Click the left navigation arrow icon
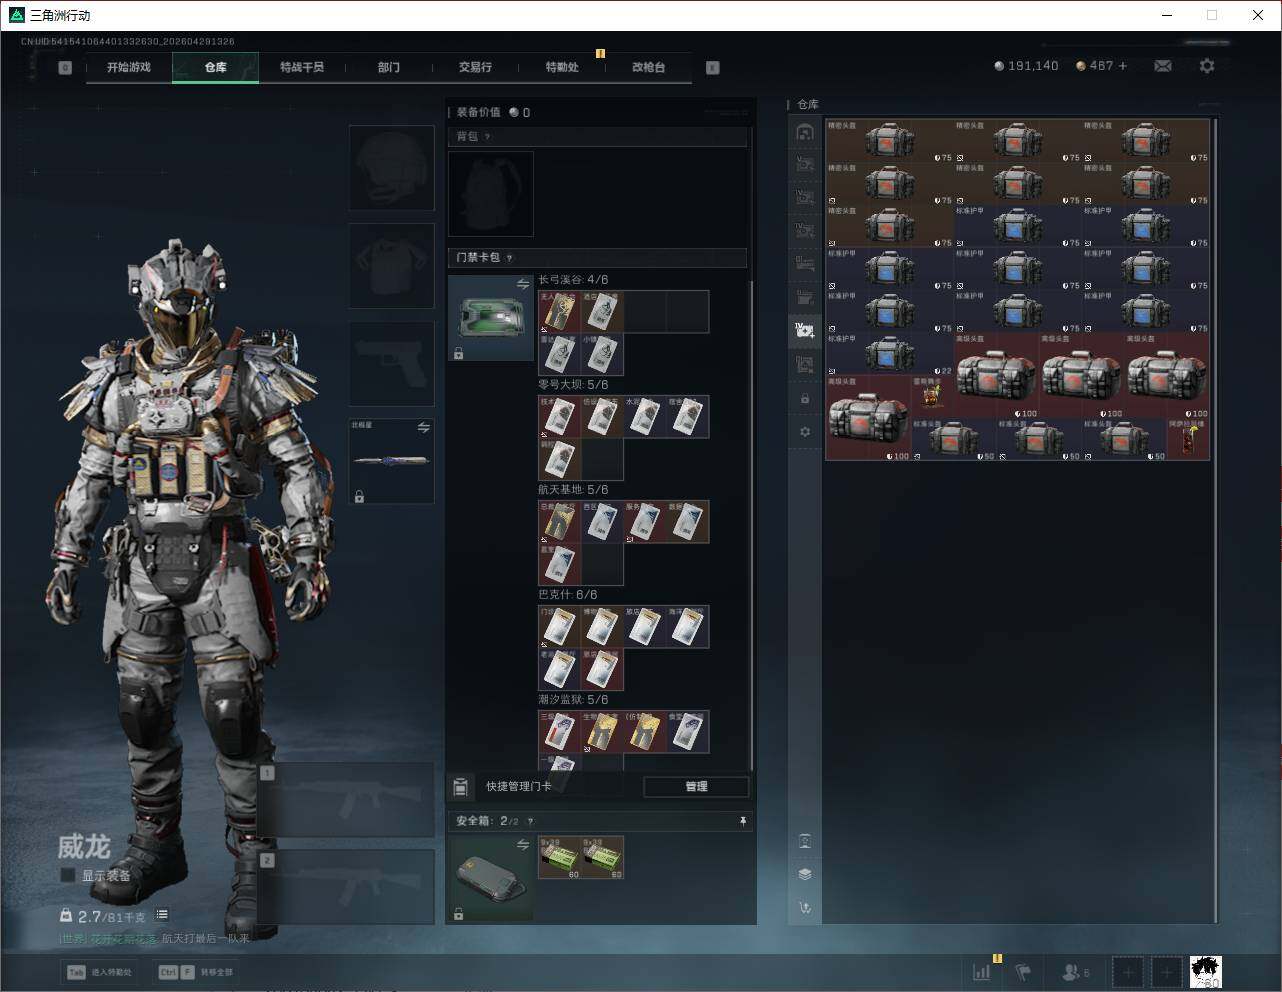Viewport: 1282px width, 992px height. point(65,68)
